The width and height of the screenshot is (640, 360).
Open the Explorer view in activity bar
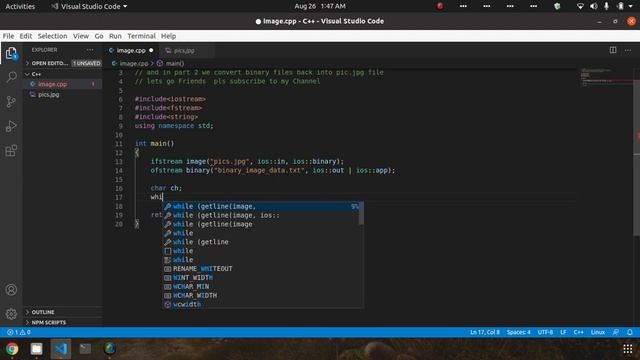[x=11, y=53]
